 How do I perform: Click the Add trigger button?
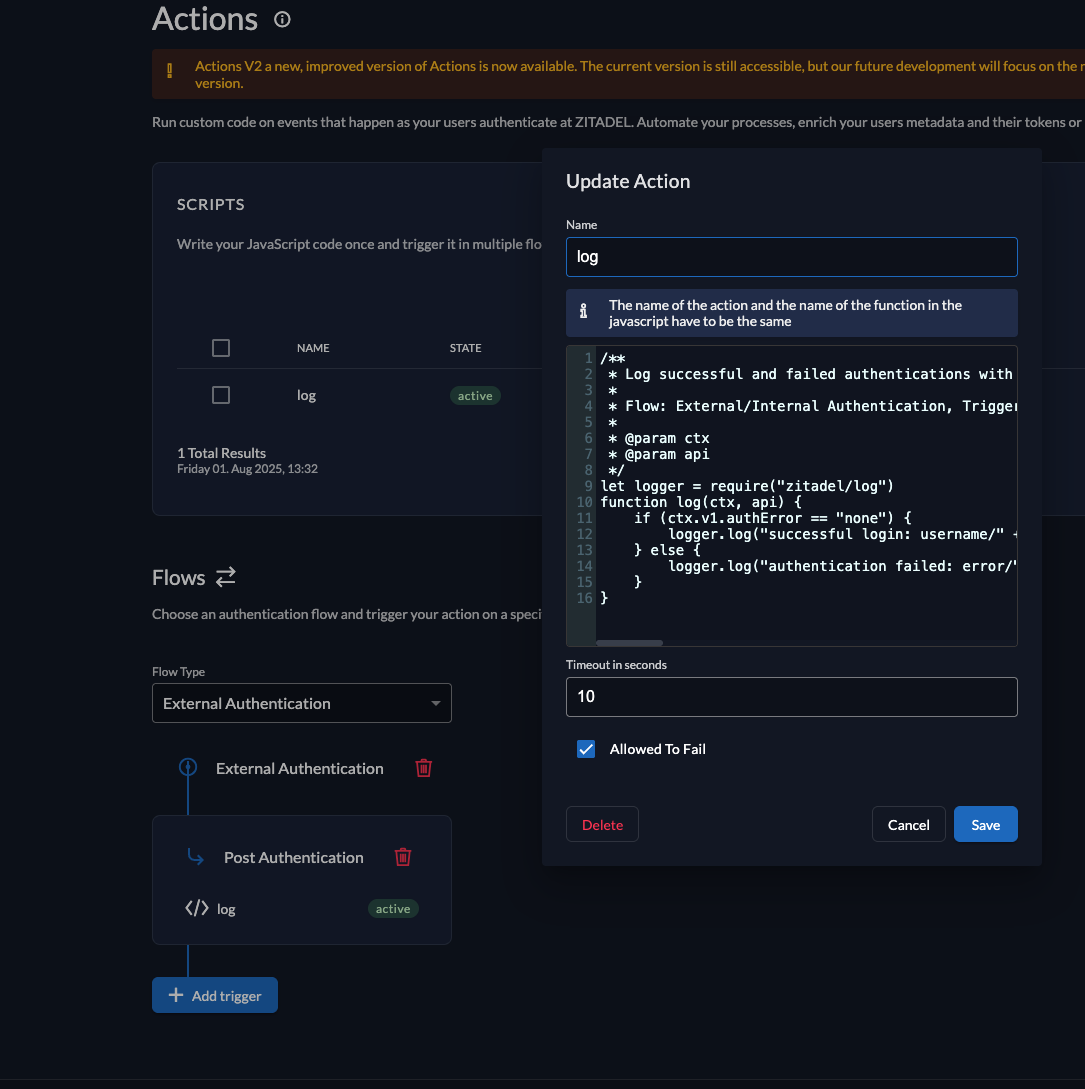[215, 995]
